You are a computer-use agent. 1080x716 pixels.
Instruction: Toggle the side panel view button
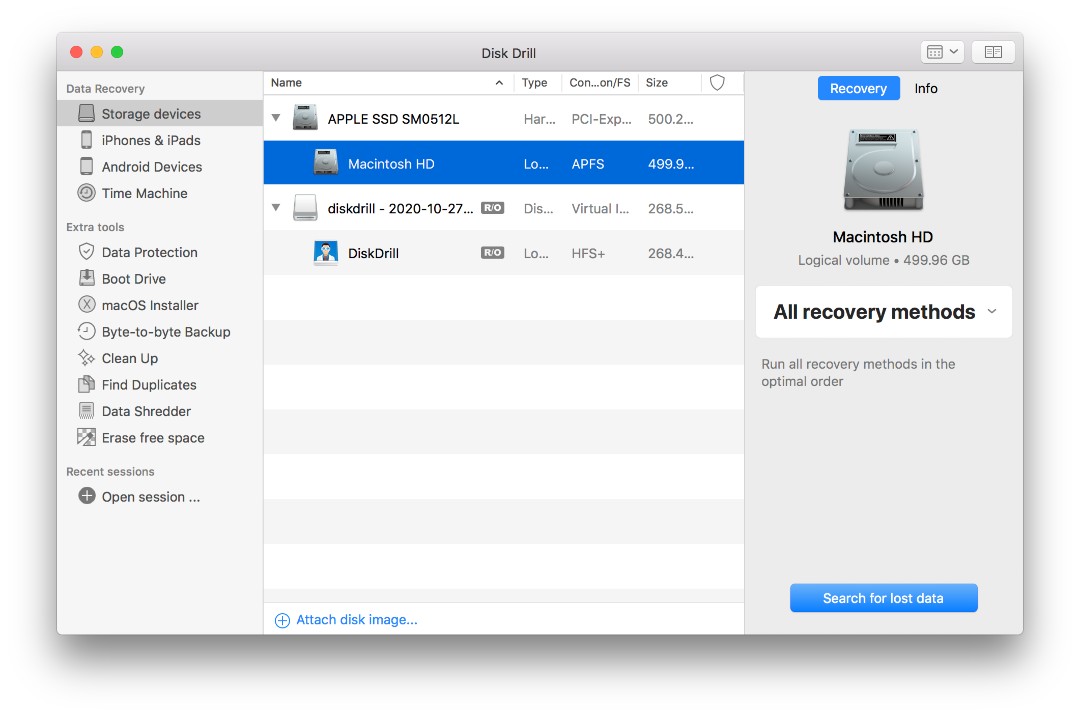click(993, 52)
